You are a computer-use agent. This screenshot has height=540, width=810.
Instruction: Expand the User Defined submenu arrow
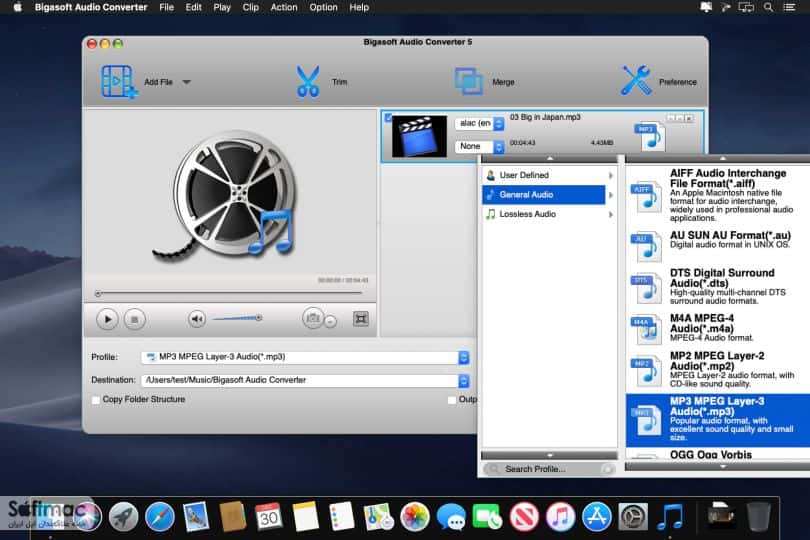pos(611,176)
